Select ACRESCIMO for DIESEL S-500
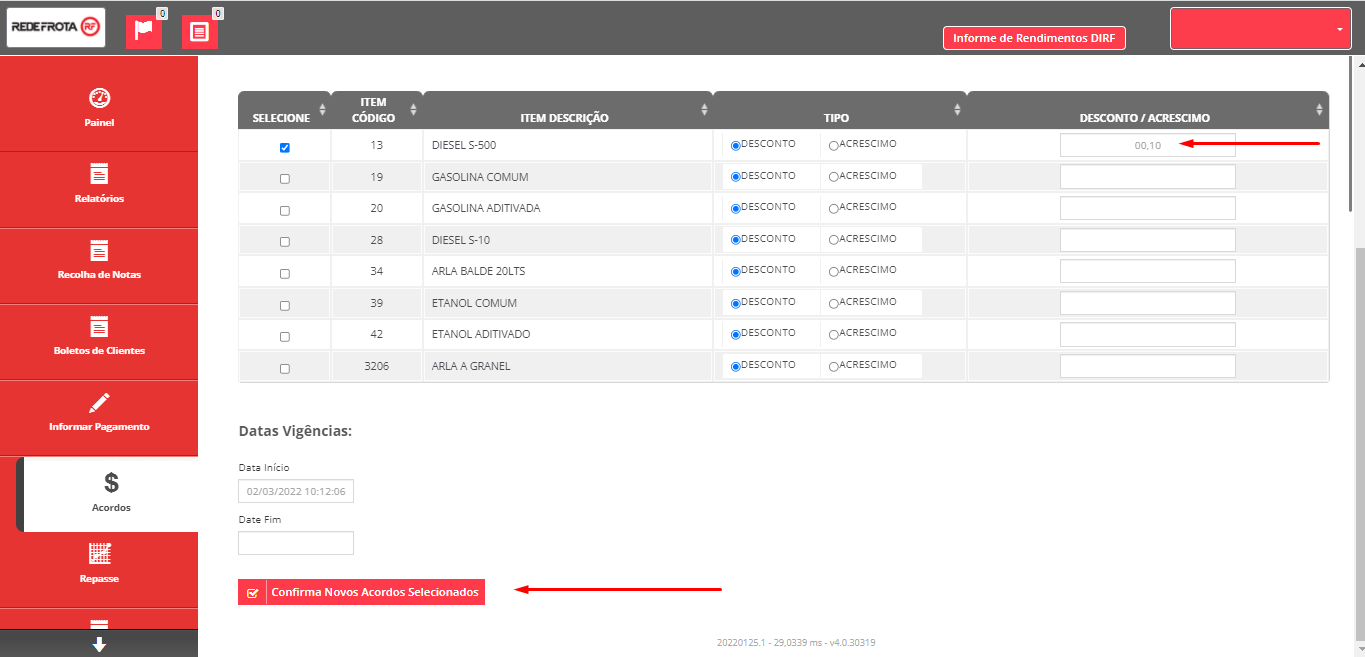Image resolution: width=1365 pixels, height=657 pixels. [834, 145]
